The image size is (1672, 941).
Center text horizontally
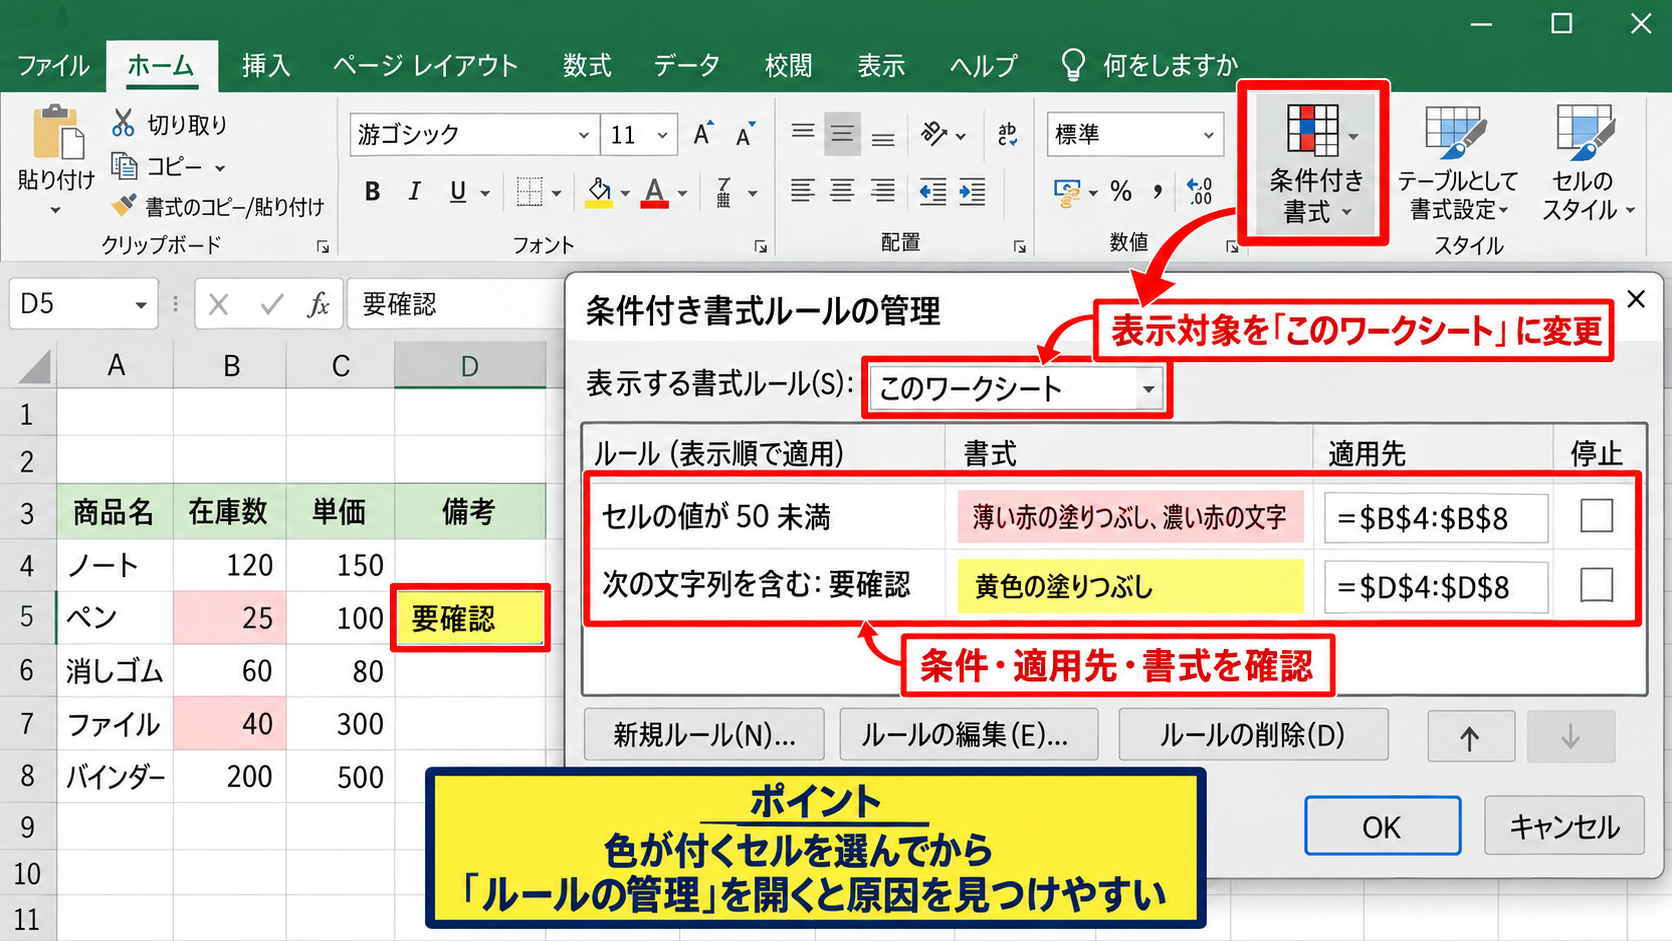pyautogui.click(x=843, y=191)
